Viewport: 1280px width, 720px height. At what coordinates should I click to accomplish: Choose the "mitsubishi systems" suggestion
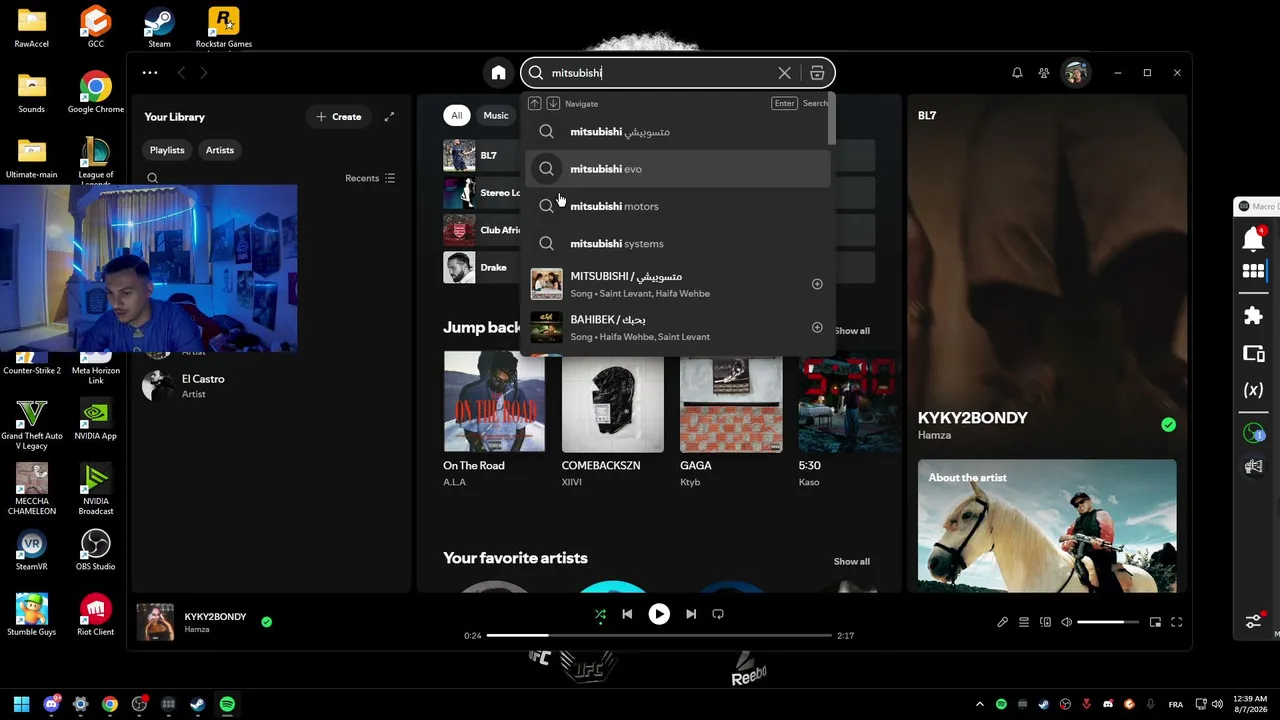(679, 244)
